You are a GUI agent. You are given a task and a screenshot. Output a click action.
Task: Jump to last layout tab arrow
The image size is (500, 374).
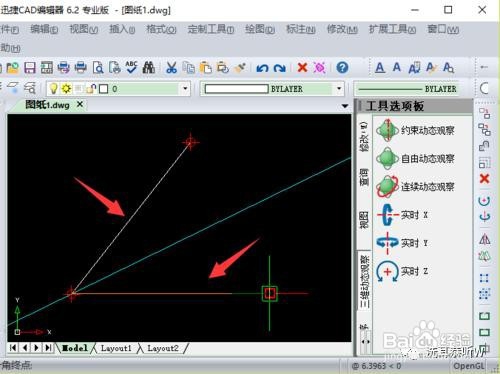click(48, 348)
